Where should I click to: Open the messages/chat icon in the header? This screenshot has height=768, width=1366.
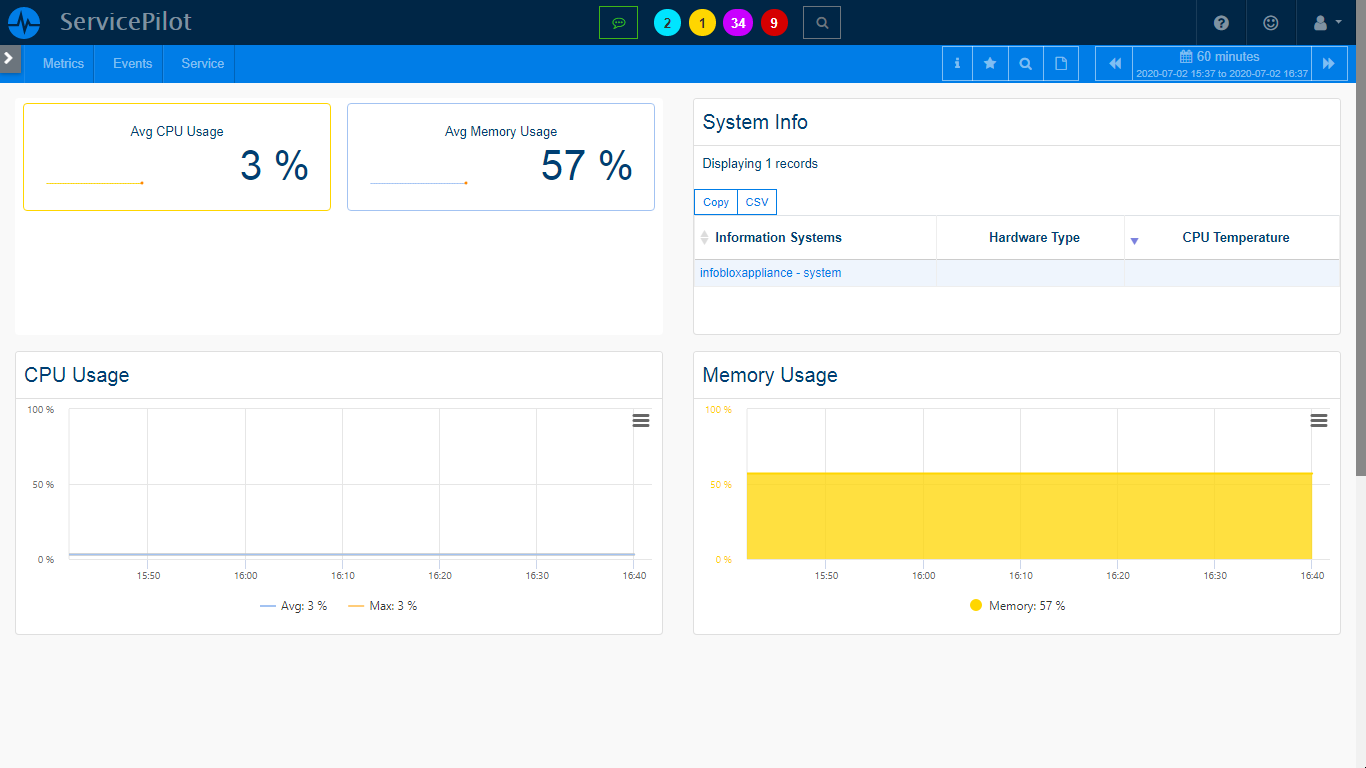coord(619,22)
